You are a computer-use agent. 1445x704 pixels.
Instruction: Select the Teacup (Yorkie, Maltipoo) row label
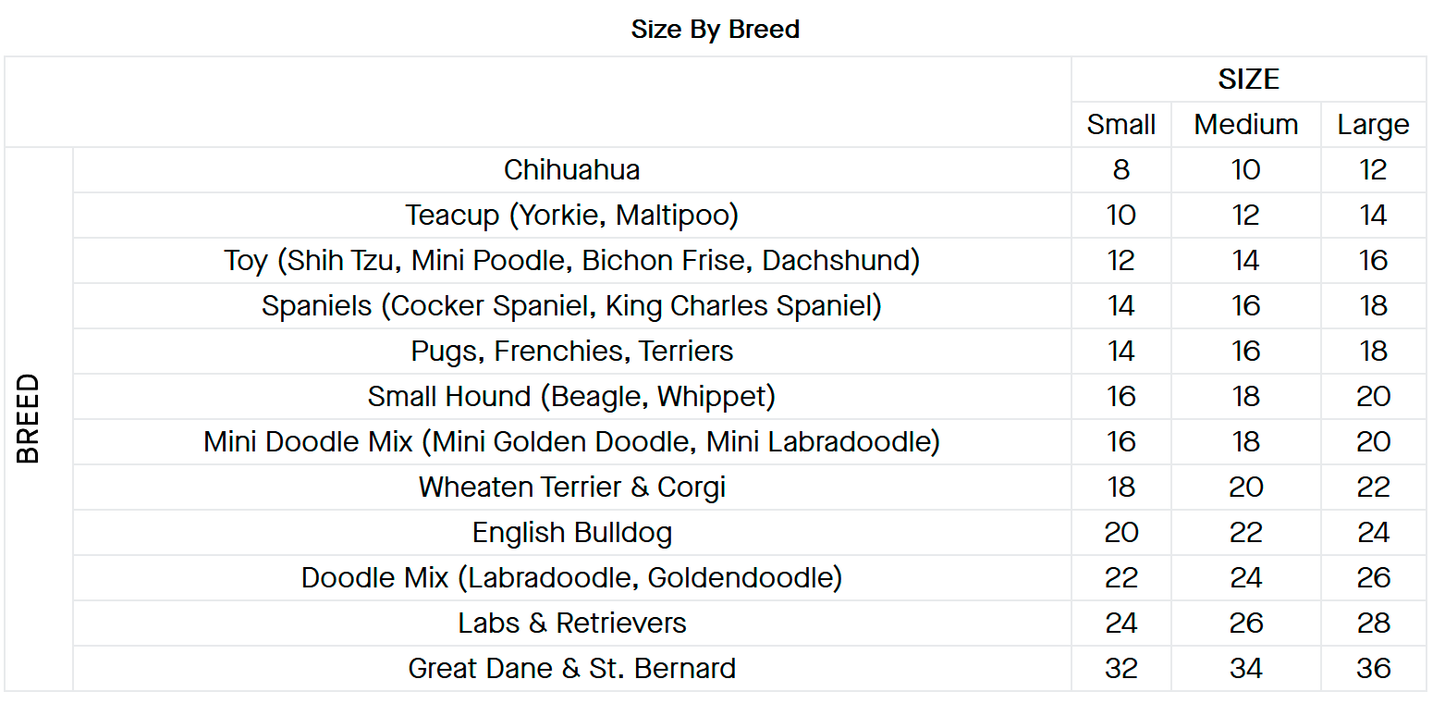click(x=572, y=215)
